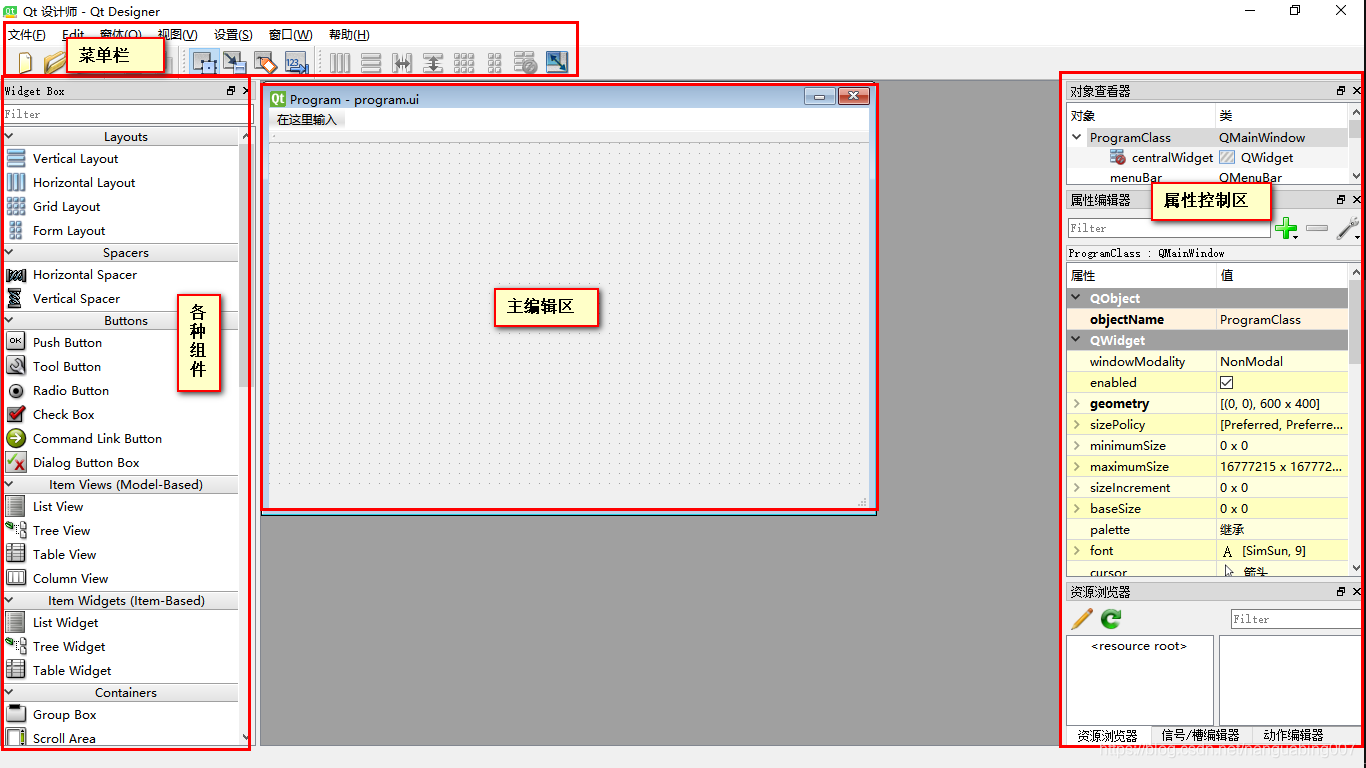Apply horizontal splitter layout toolbar icon
The image size is (1366, 768).
[x=402, y=63]
